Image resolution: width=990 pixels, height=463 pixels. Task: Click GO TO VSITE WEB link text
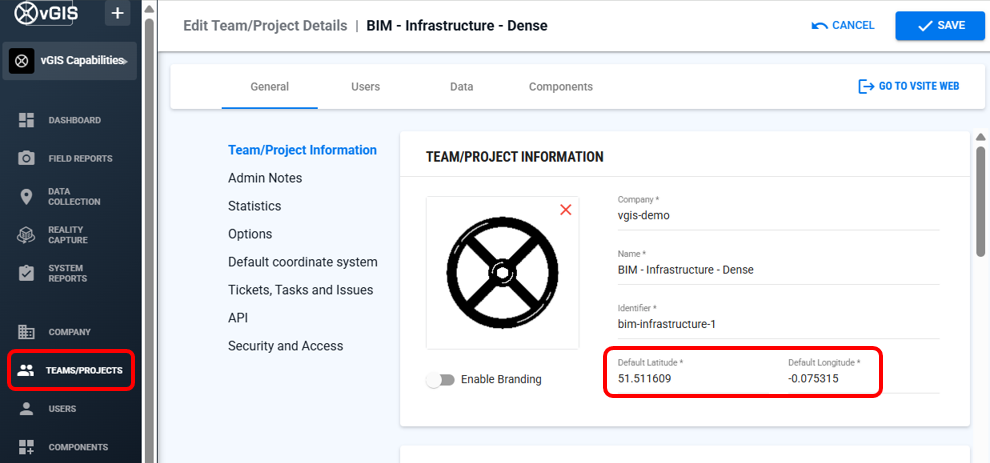point(919,86)
